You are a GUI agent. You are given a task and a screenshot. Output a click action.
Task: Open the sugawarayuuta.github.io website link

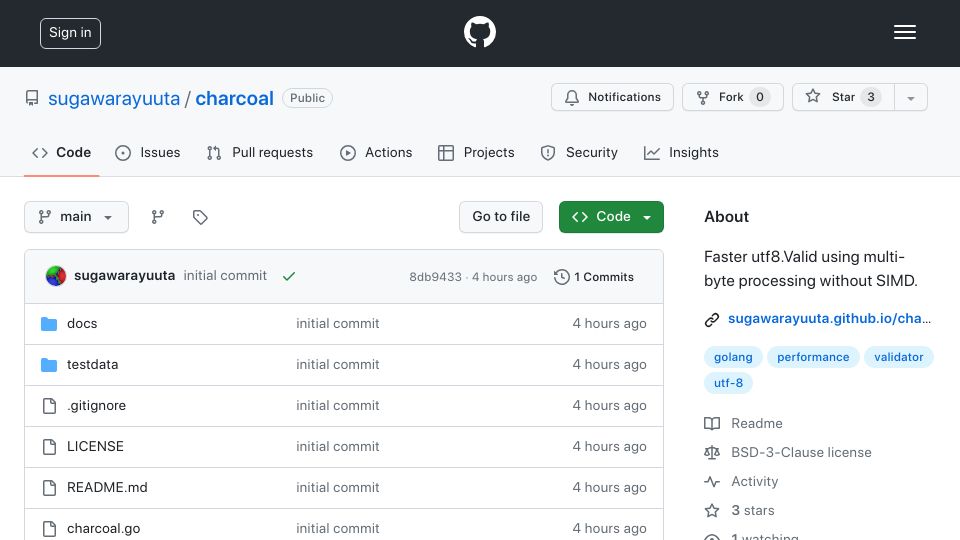pos(829,318)
